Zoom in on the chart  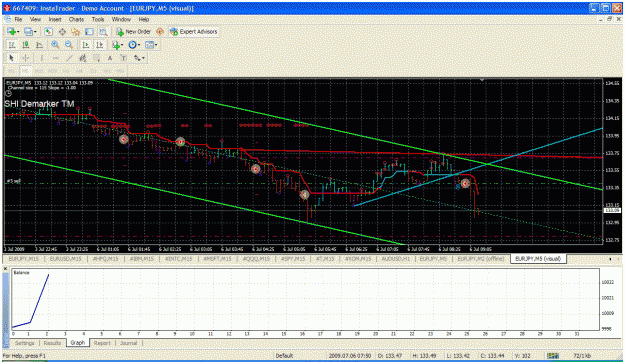tap(55, 45)
